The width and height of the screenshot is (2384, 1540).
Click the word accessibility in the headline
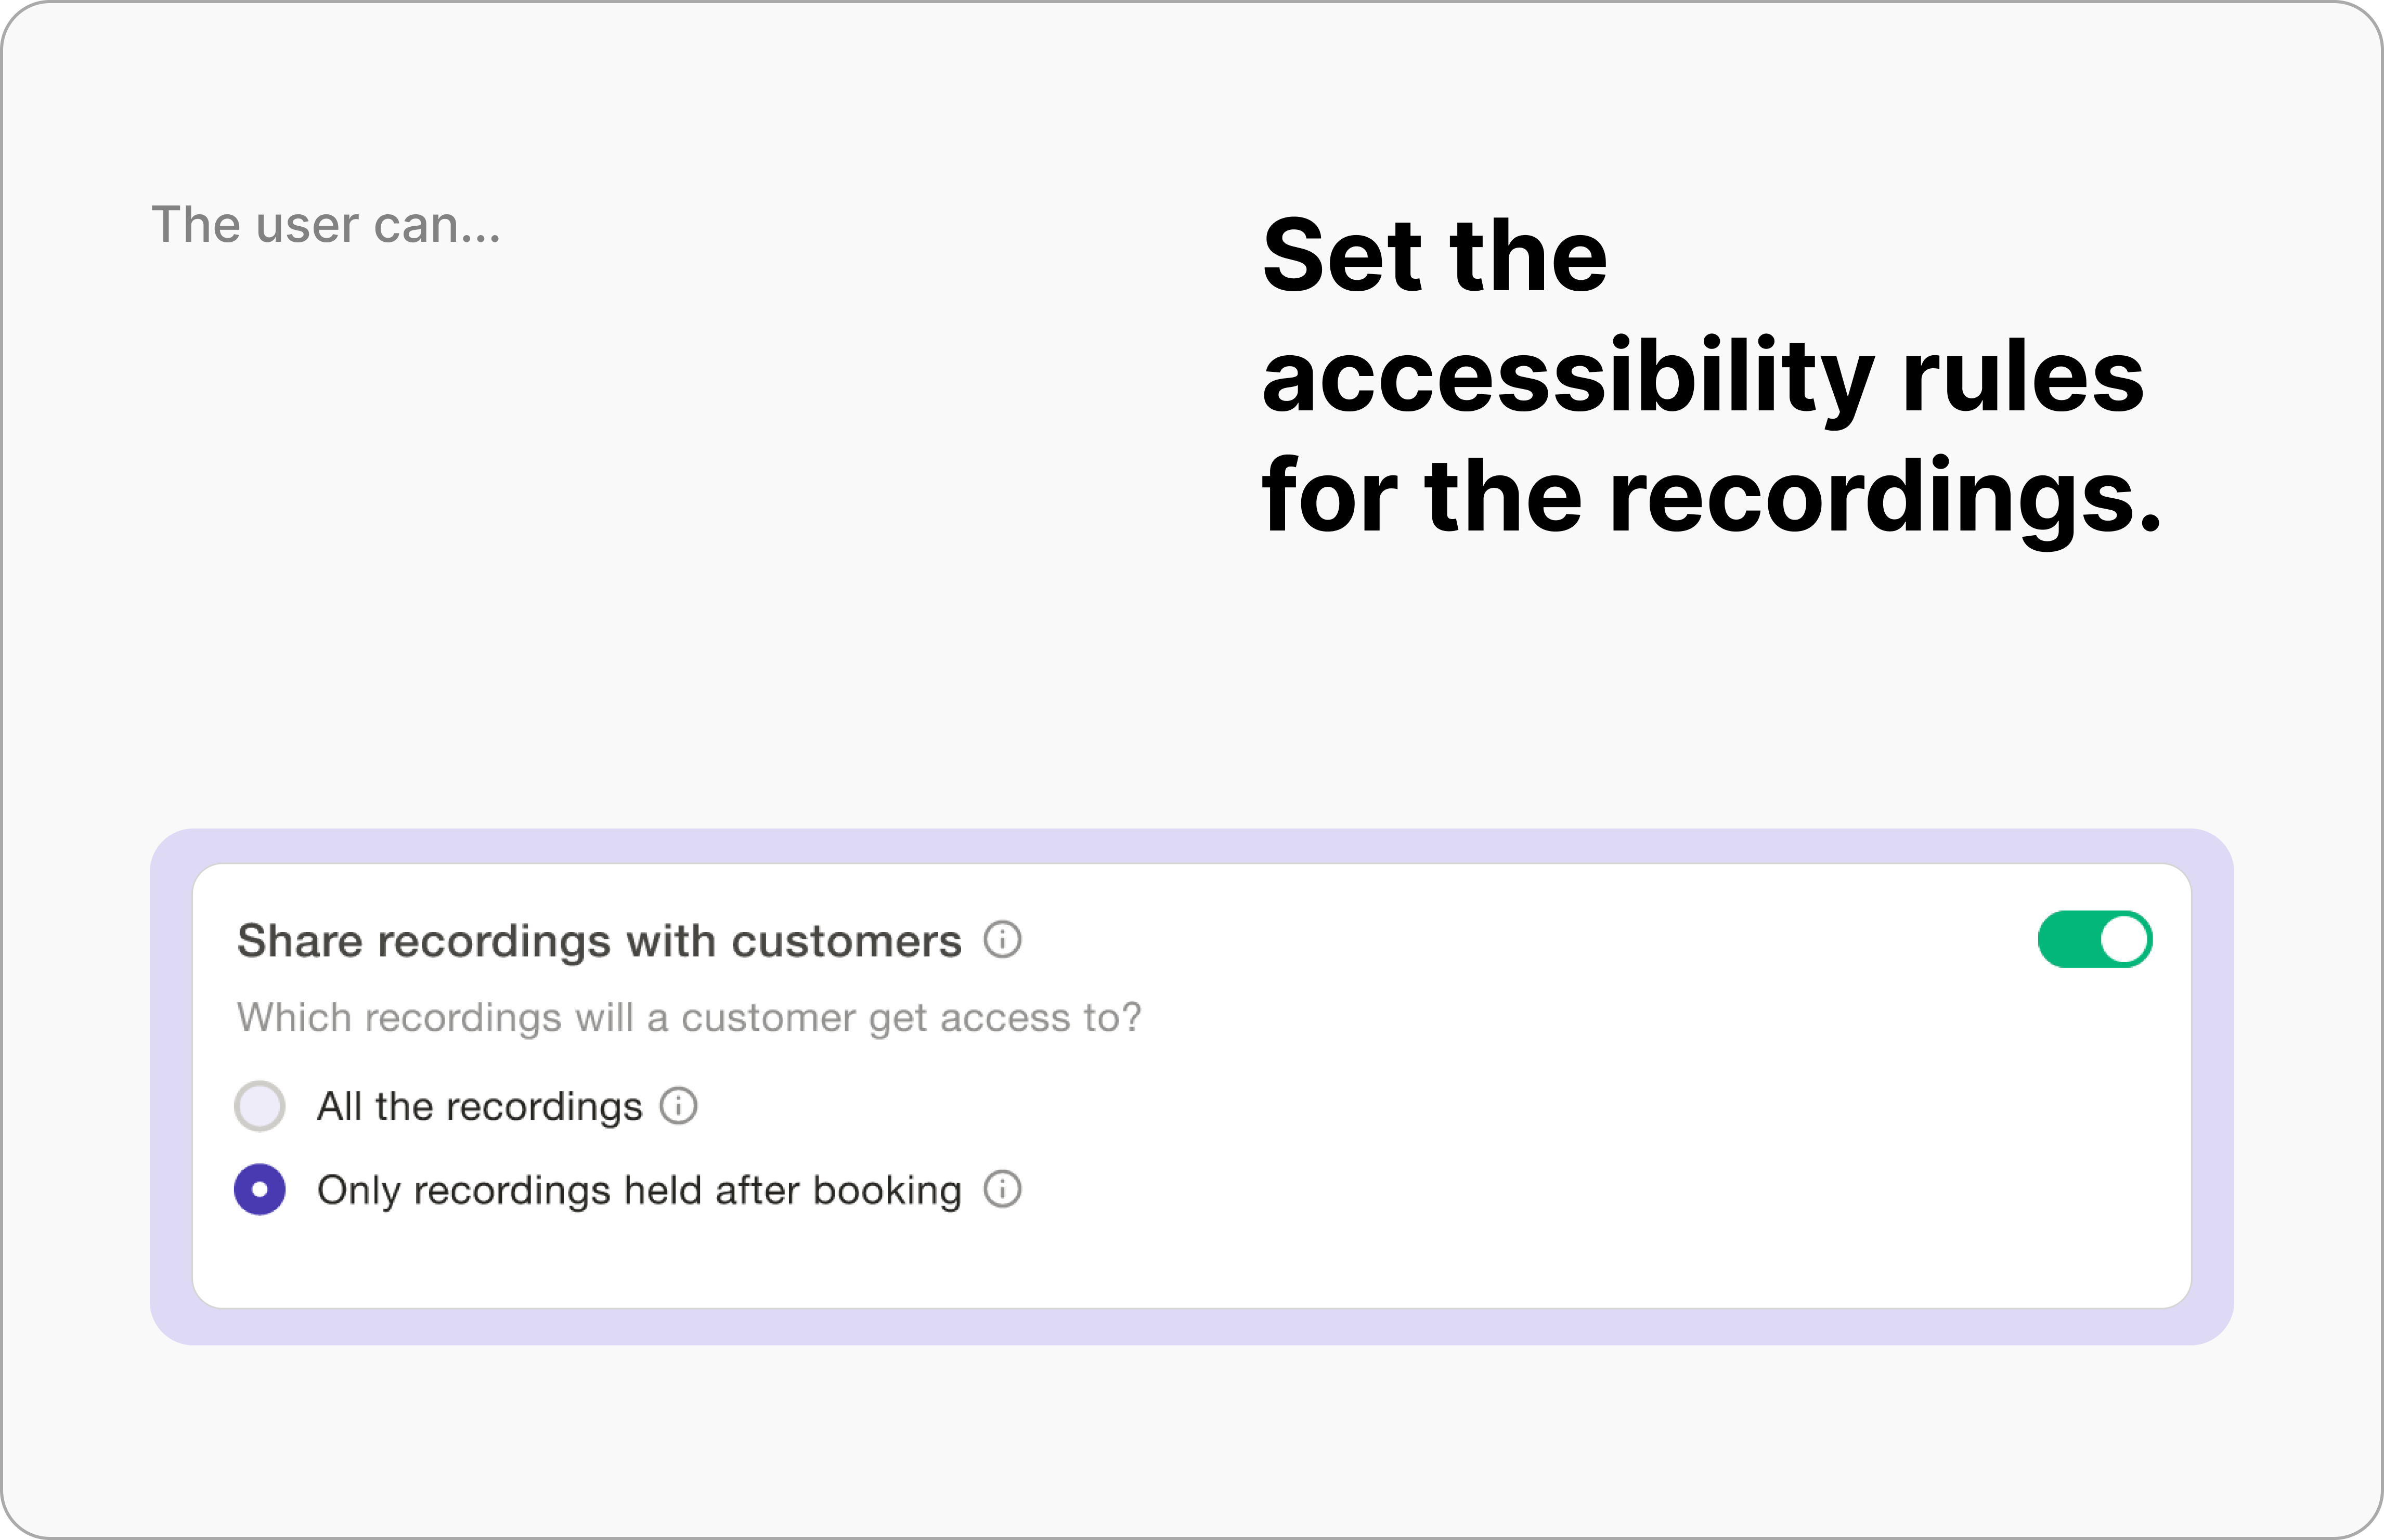[1567, 378]
